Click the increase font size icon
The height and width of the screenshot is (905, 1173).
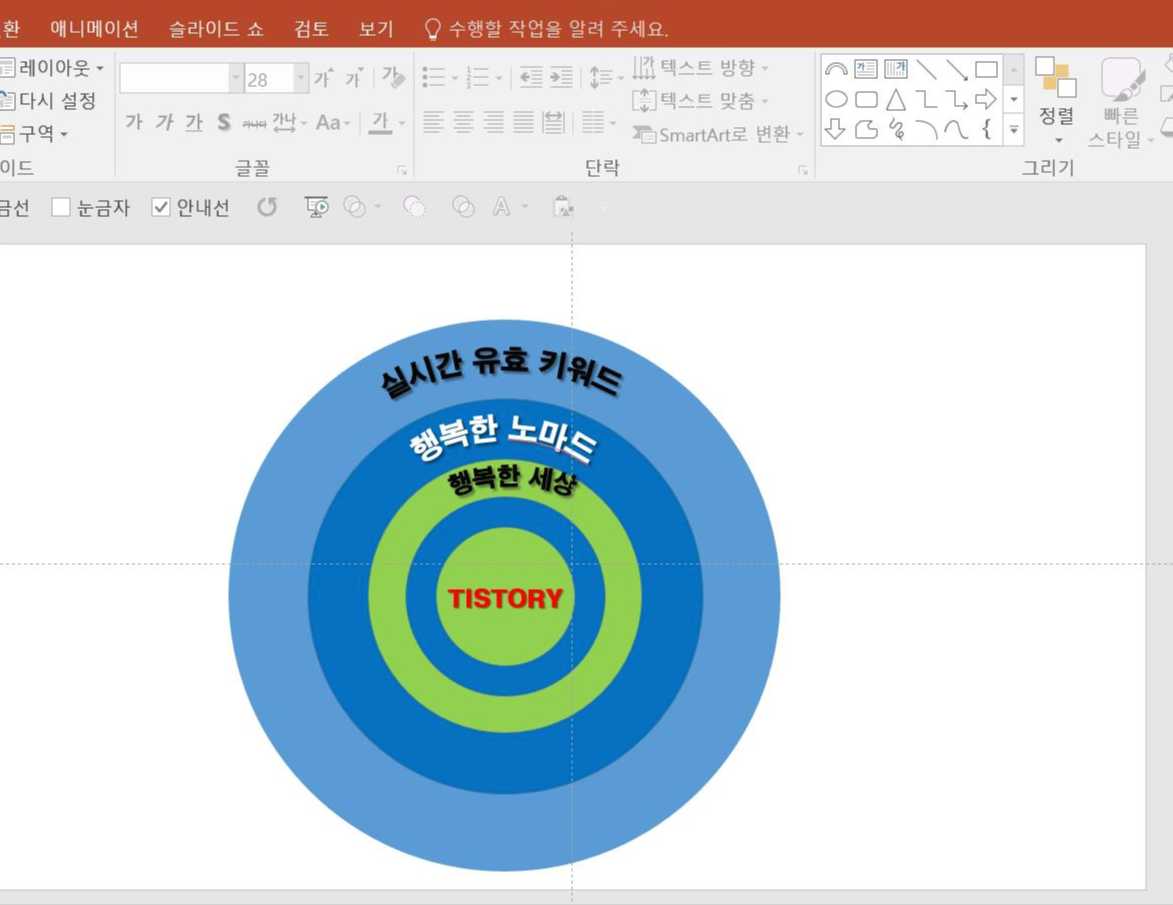(x=323, y=77)
